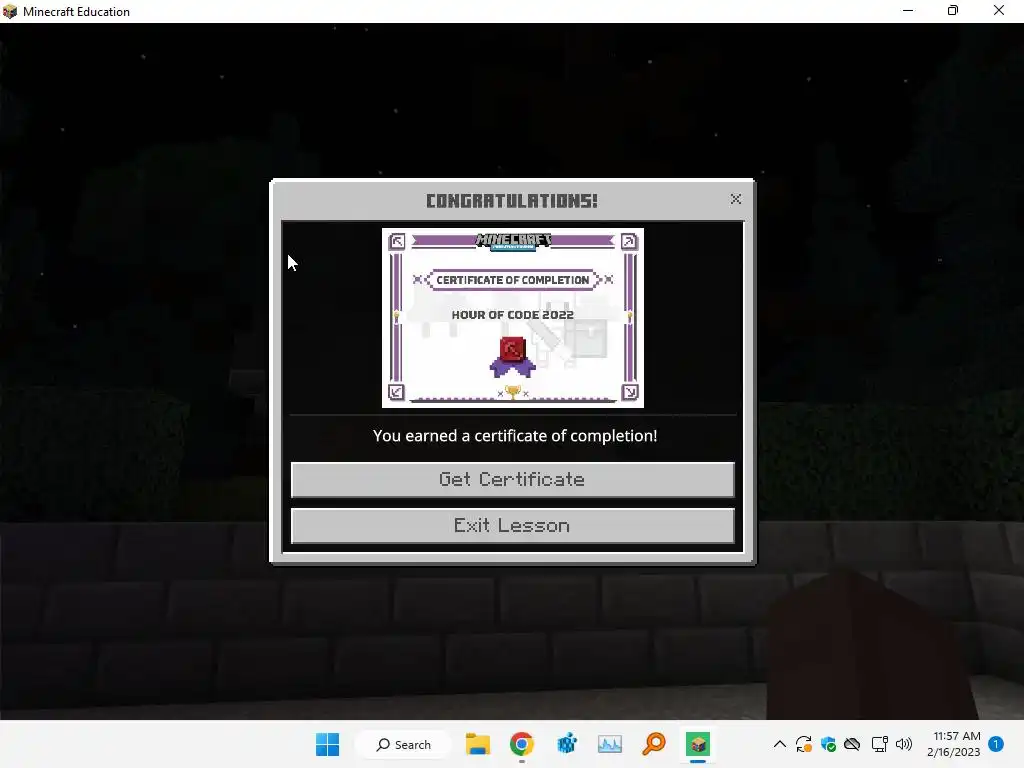Screen dimensions: 1024x768
Task: Open the clock showing 11:57 AM
Action: 954,744
